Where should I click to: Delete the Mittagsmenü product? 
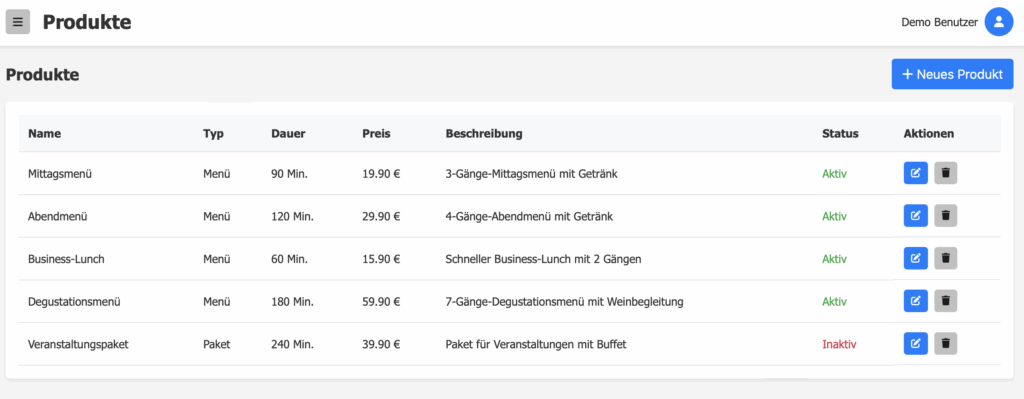point(946,174)
